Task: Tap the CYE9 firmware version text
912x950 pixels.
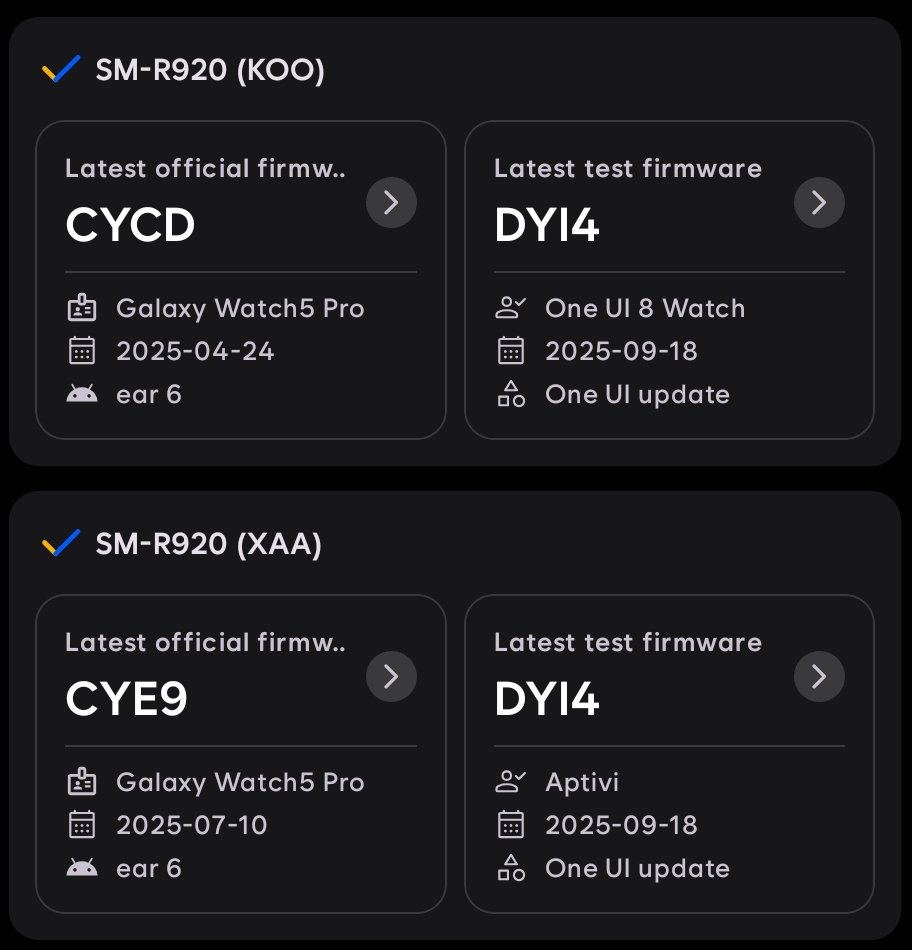Action: tap(127, 700)
